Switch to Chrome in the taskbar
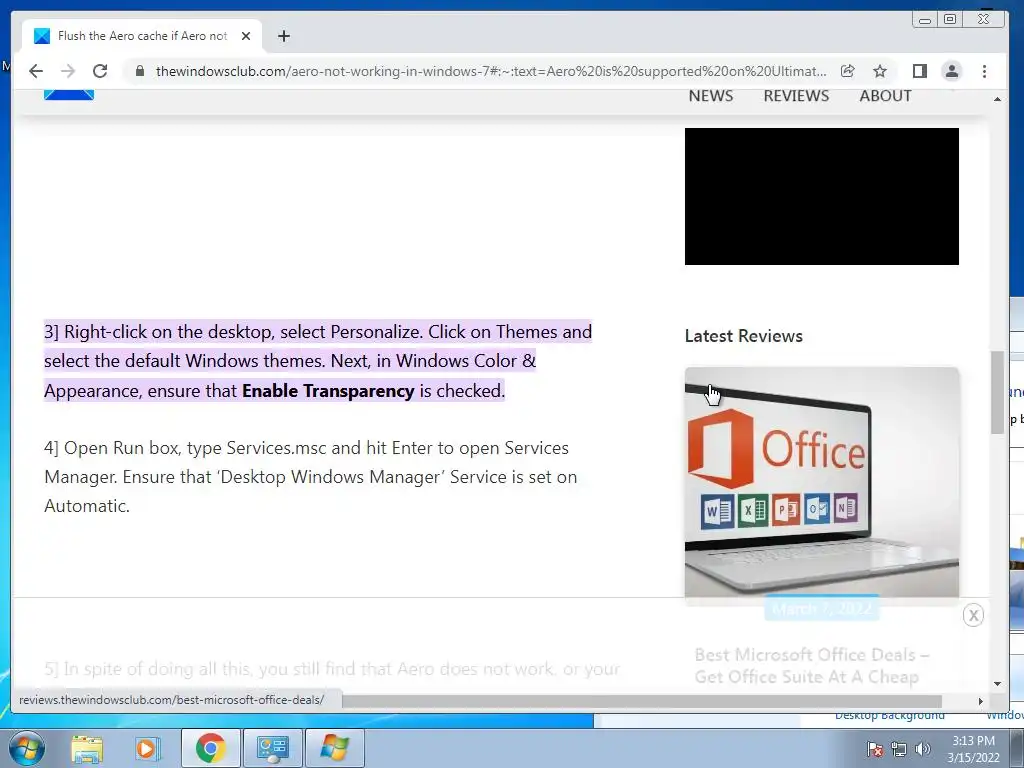The height and width of the screenshot is (768, 1024). tap(210, 748)
